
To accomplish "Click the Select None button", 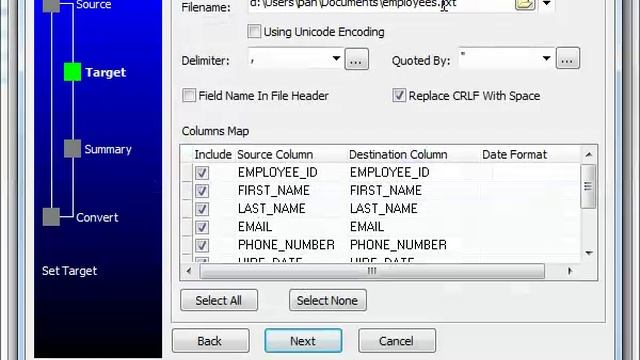I will tap(328, 300).
